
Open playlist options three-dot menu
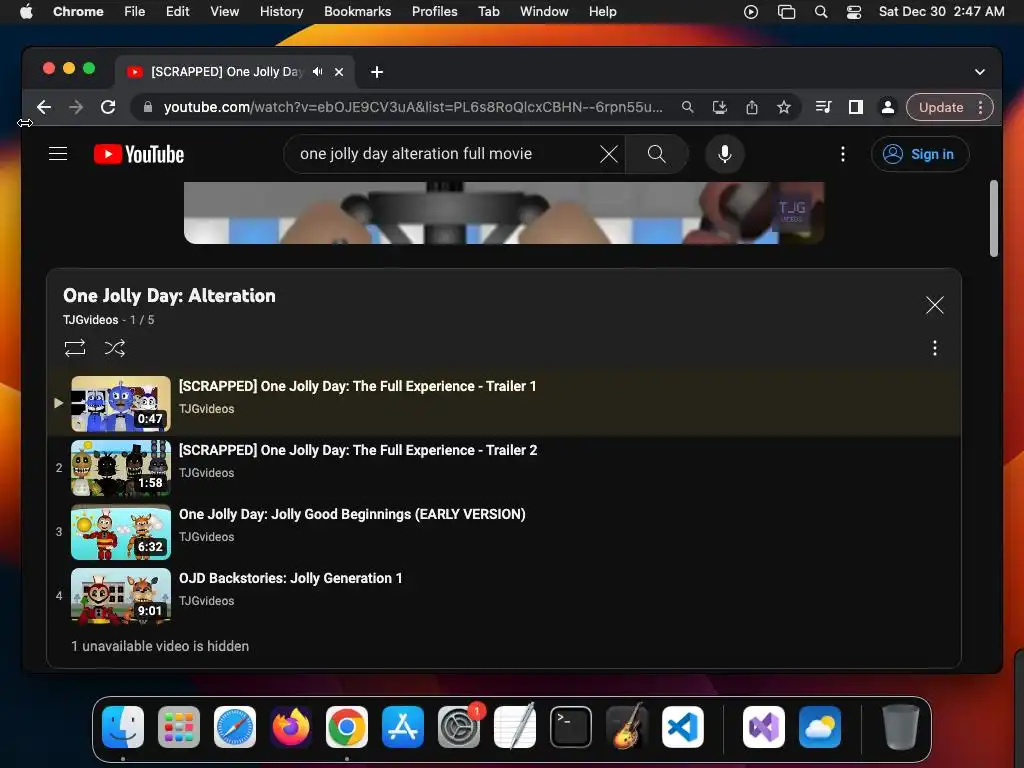(935, 348)
